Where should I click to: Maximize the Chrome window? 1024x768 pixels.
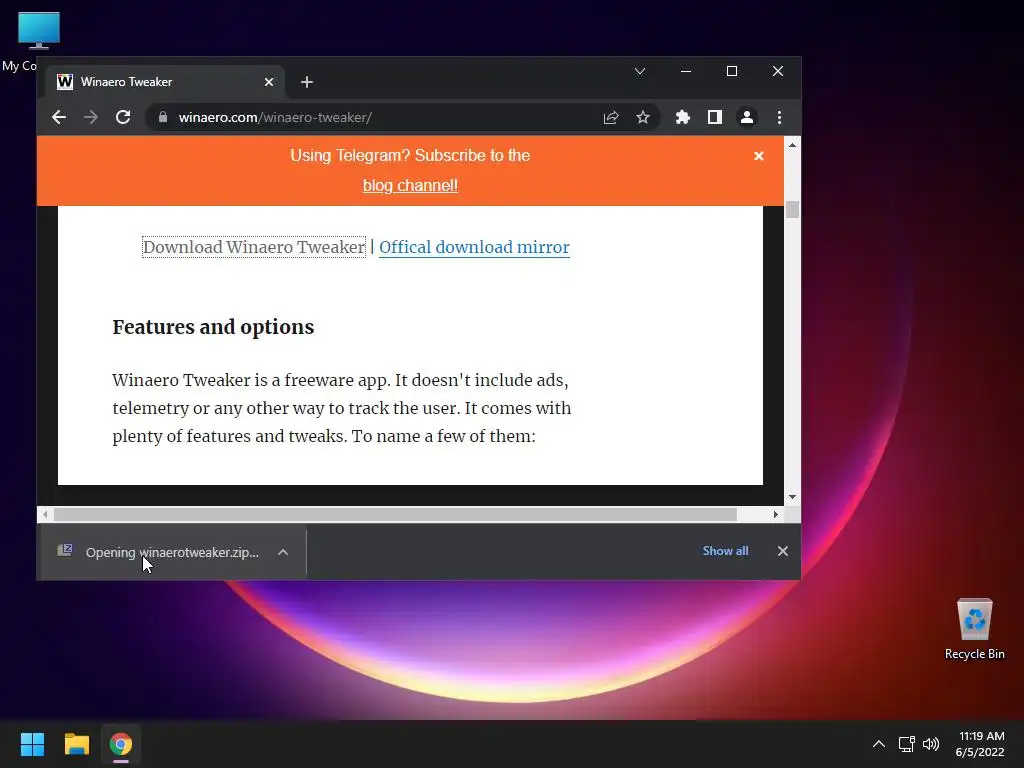731,71
